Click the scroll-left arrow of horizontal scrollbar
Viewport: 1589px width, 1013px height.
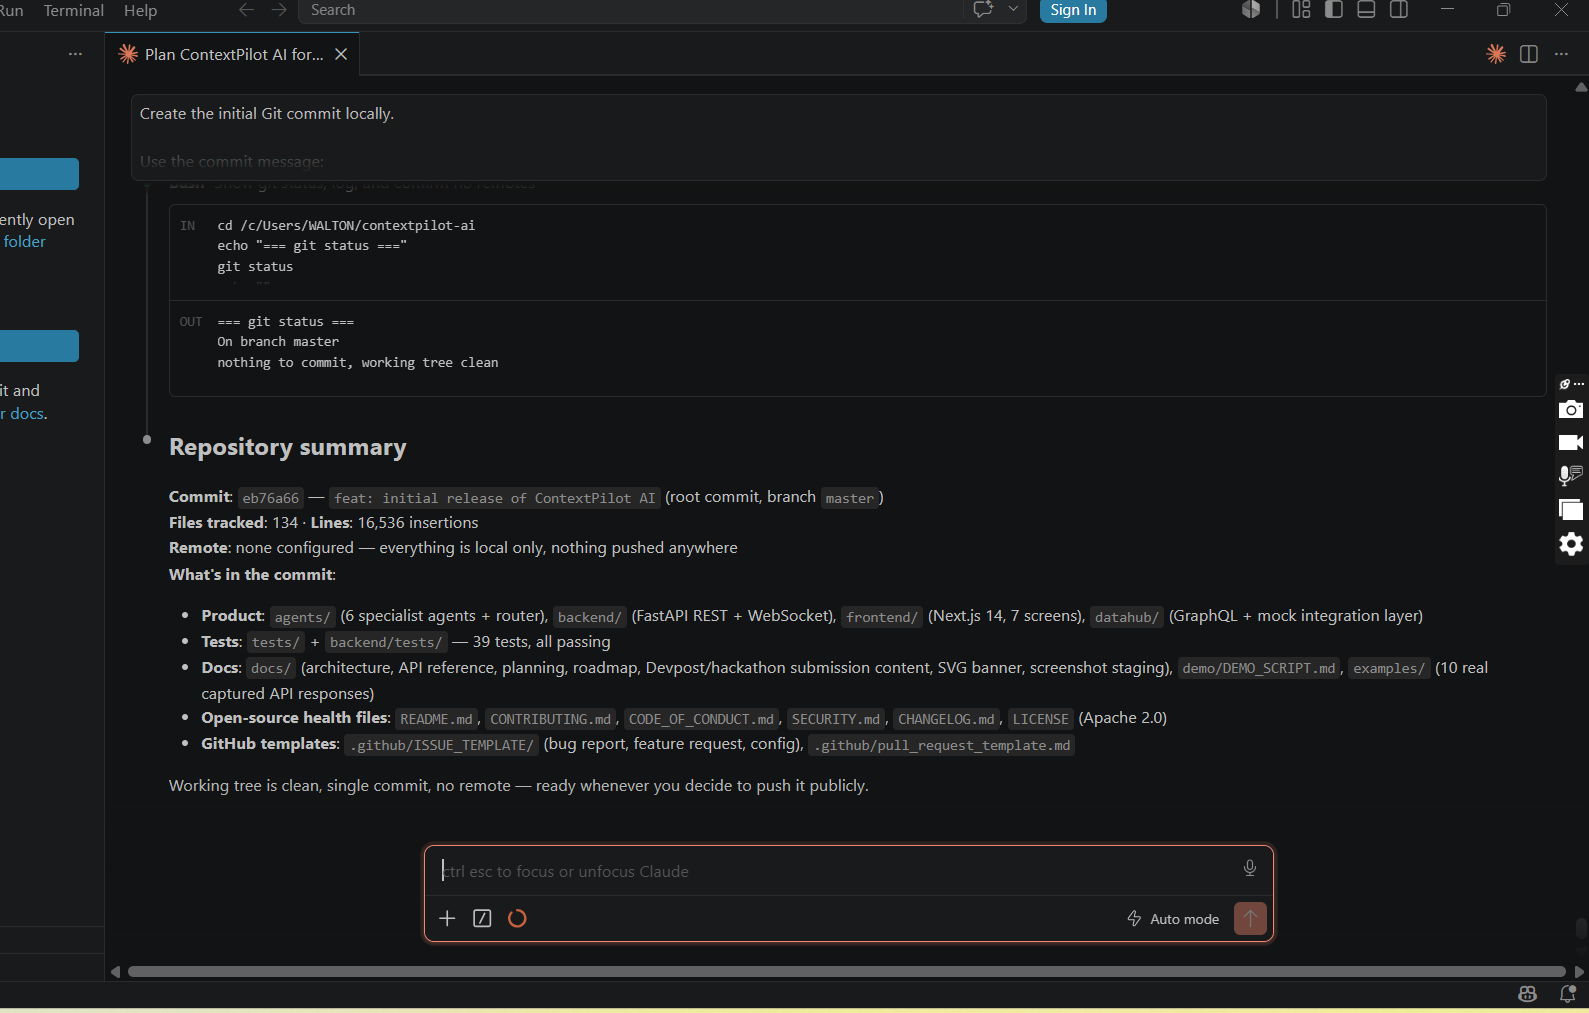point(115,972)
